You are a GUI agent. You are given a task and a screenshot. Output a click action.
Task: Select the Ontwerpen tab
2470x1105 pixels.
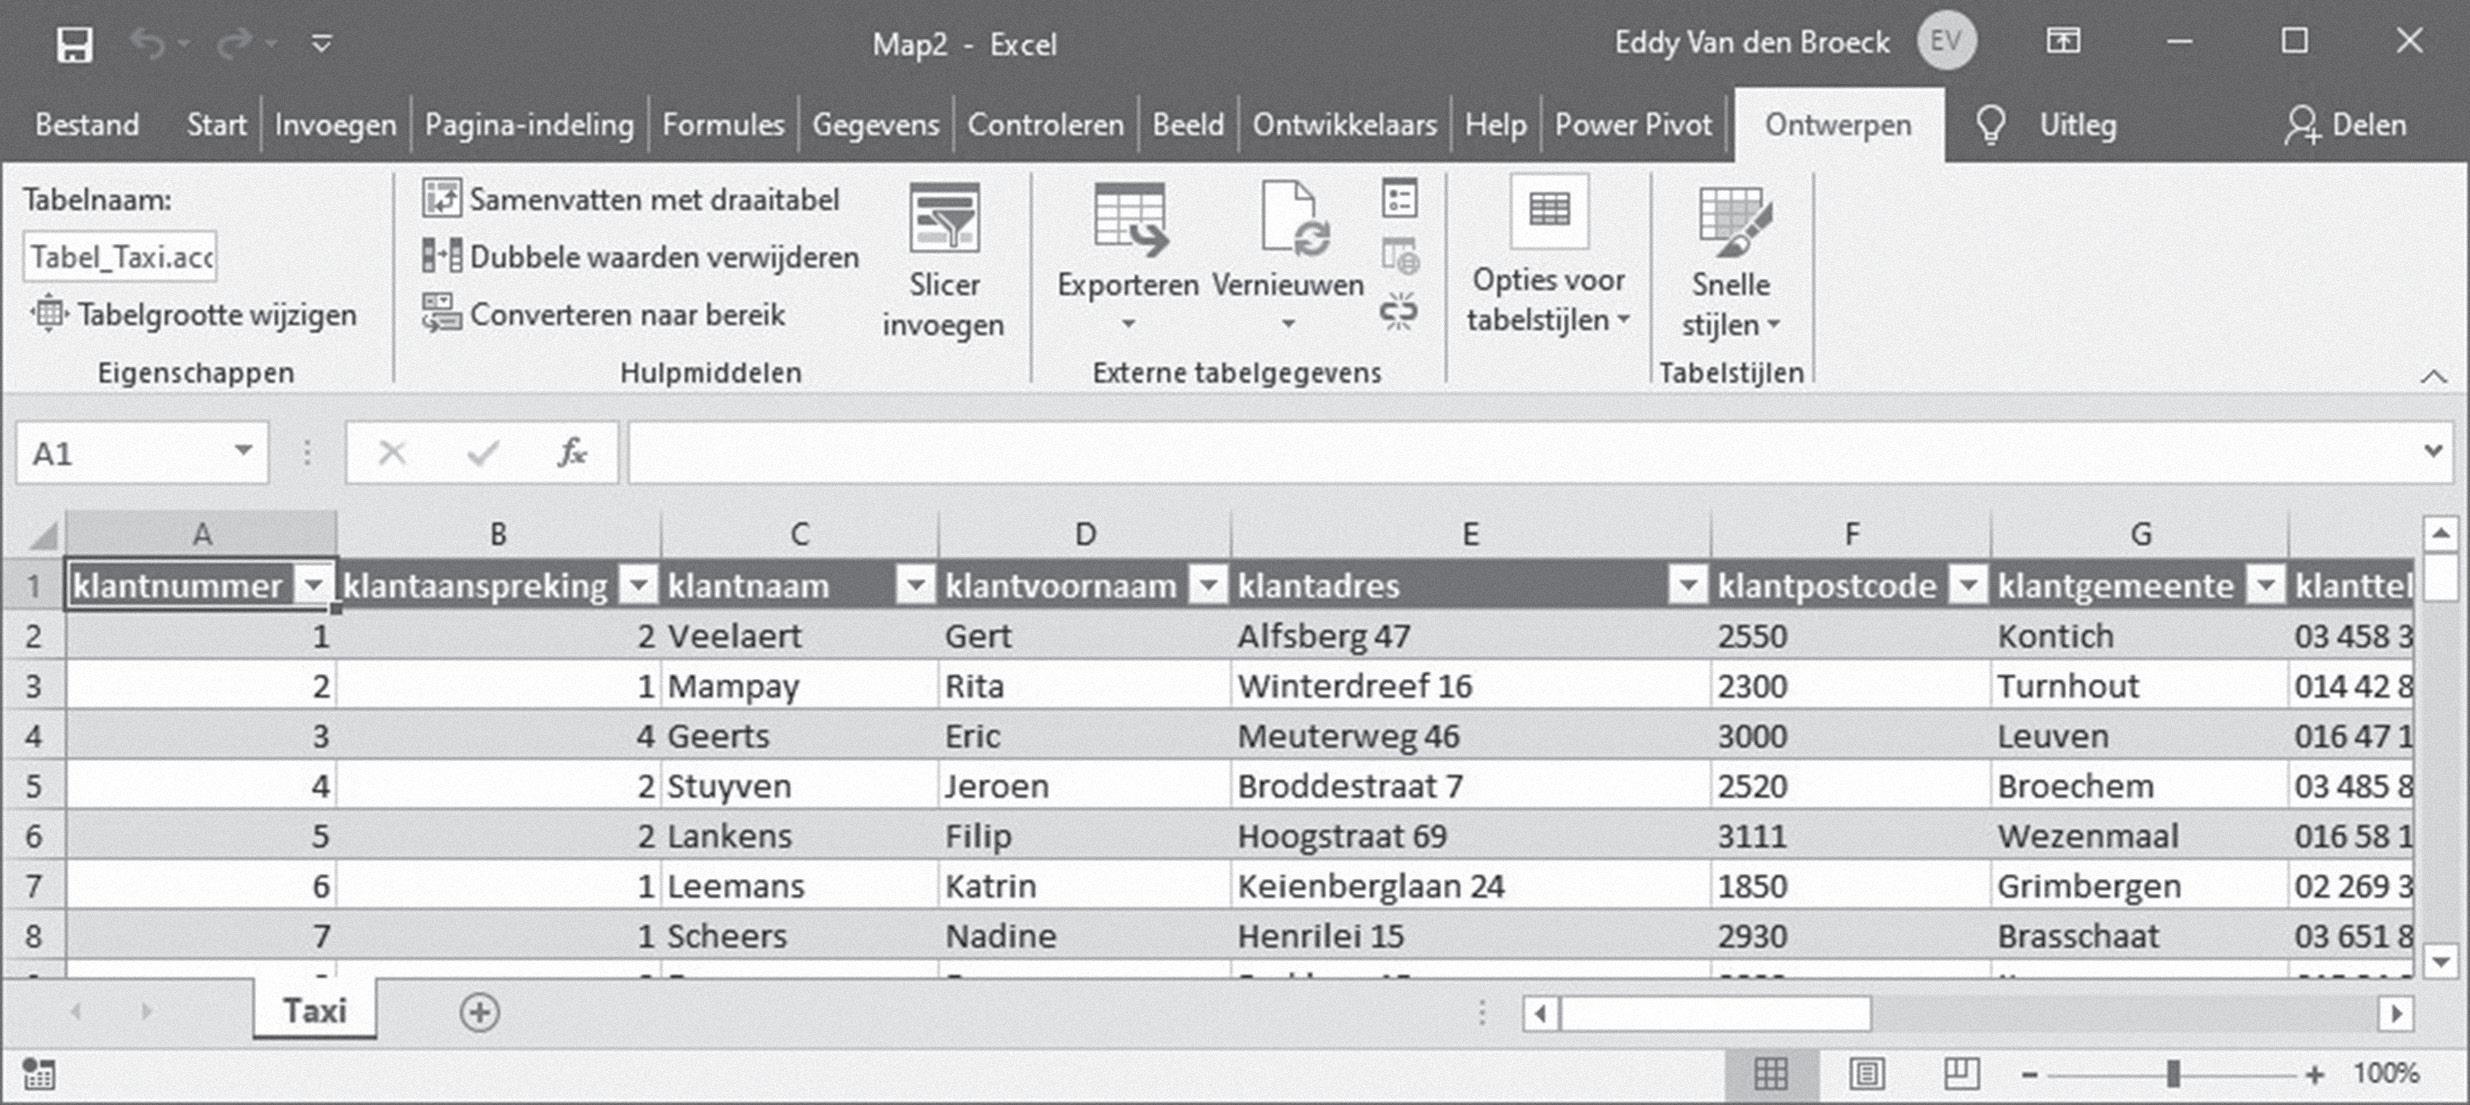click(x=1838, y=125)
